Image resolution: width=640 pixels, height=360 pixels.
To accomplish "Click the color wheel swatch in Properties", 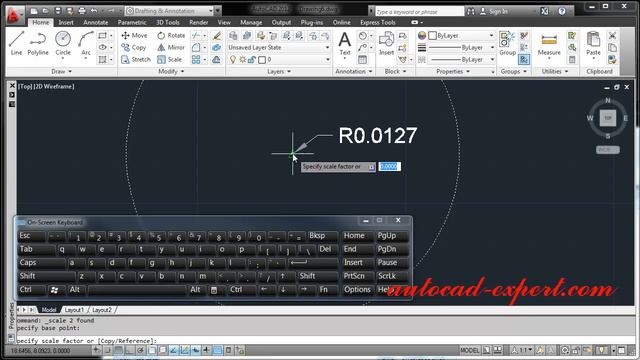I will (x=422, y=36).
